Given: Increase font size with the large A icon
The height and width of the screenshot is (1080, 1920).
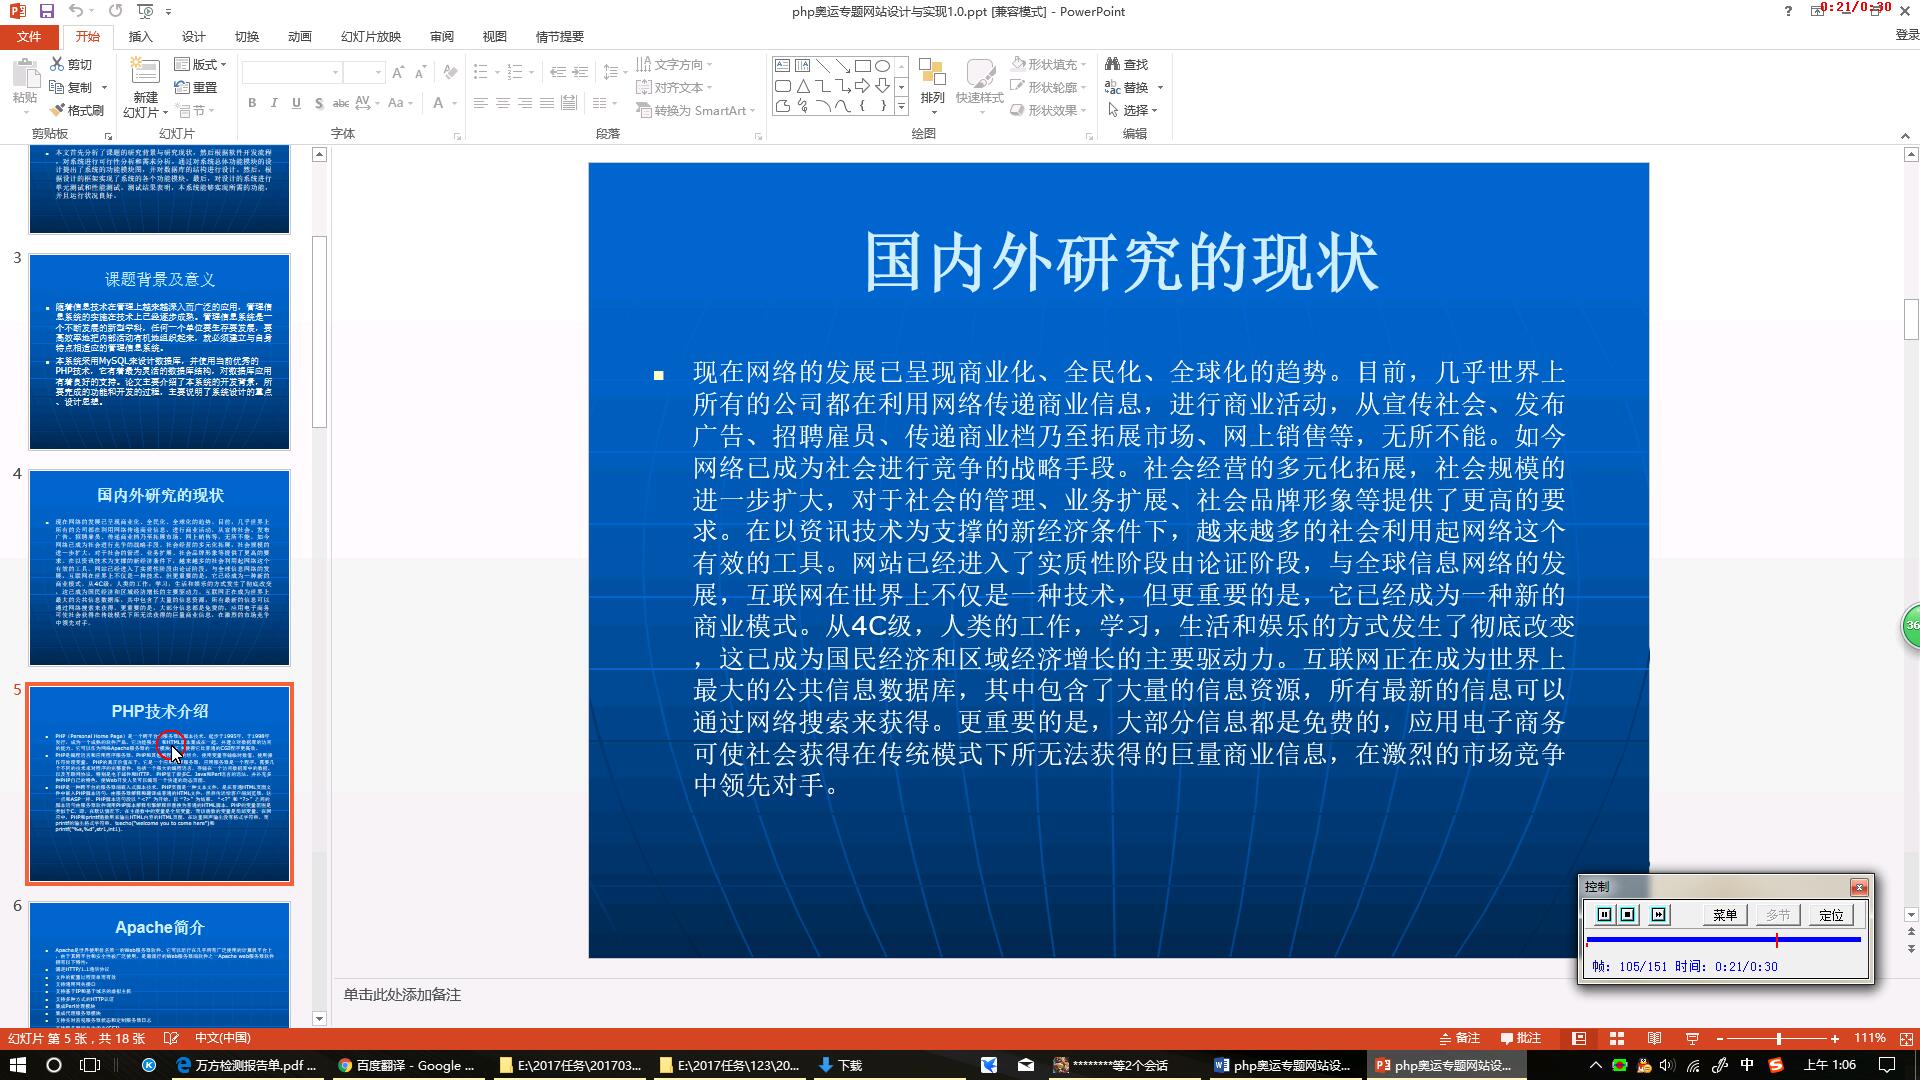Looking at the screenshot, I should [398, 73].
